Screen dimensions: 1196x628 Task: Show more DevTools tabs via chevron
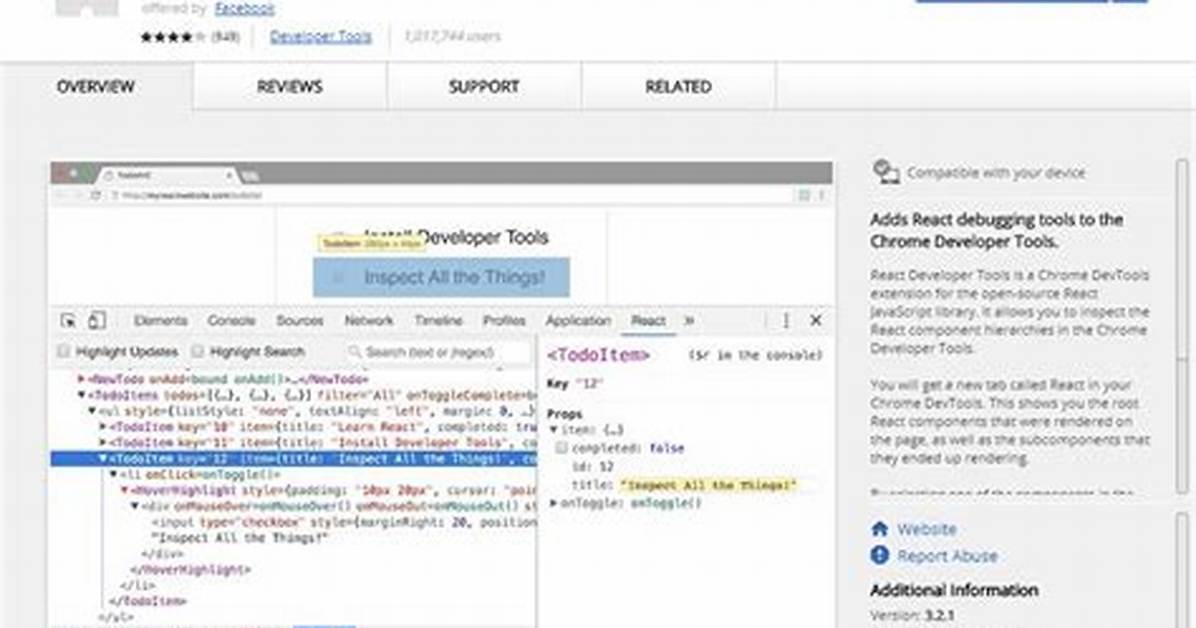coord(689,320)
